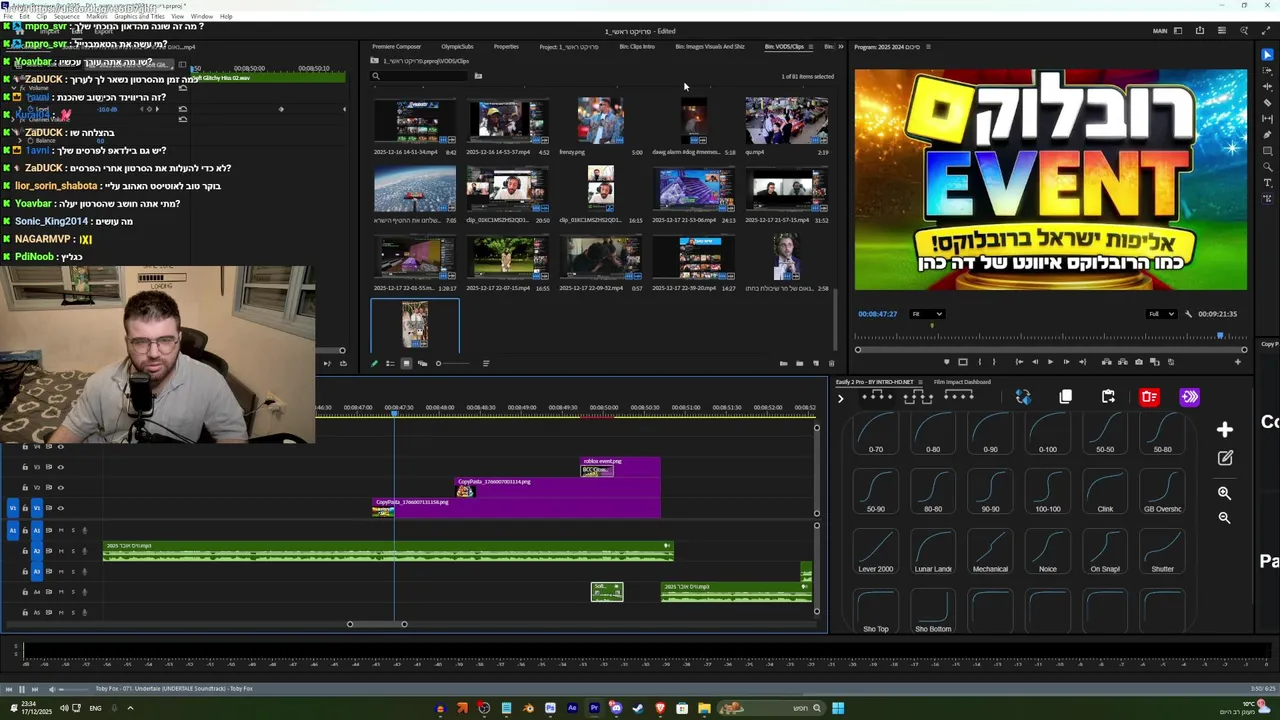
Task: Click Export Frame camera icon
Action: click(x=1139, y=362)
